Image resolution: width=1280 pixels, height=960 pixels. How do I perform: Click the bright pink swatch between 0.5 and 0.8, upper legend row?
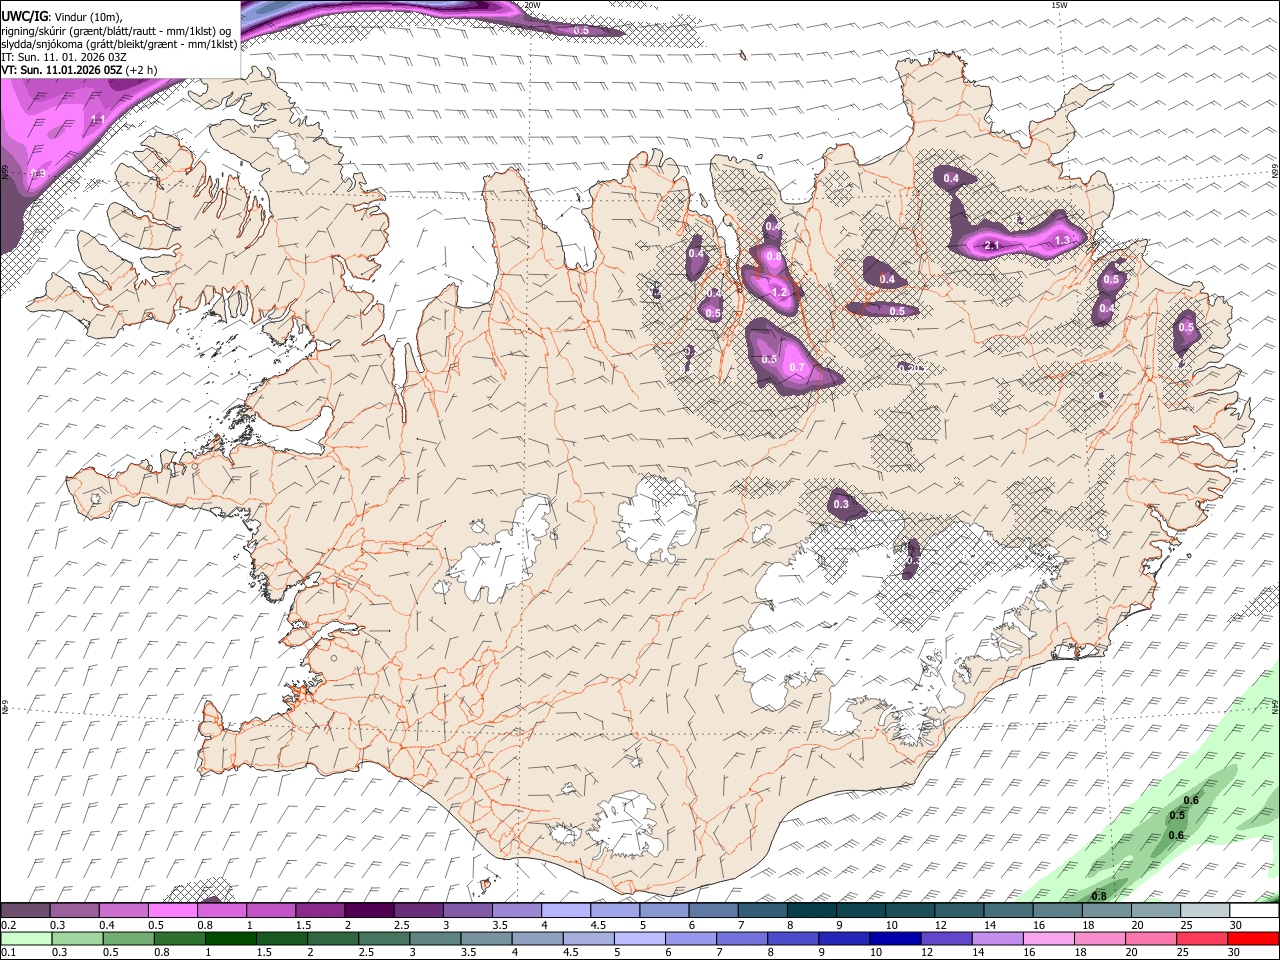[x=172, y=910]
